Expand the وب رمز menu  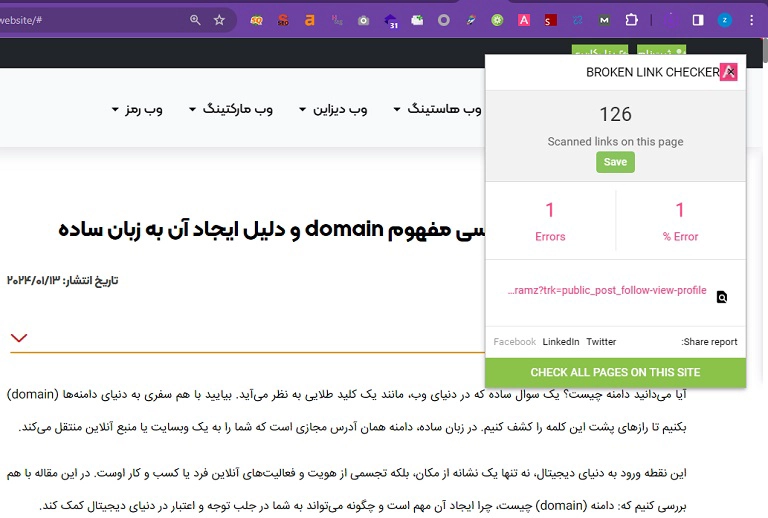click(137, 109)
